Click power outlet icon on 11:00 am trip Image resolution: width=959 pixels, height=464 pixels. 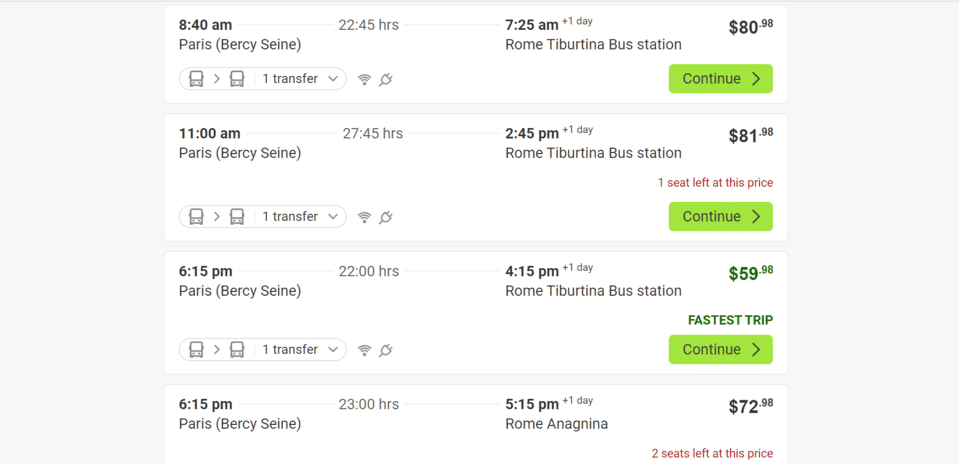coord(386,217)
